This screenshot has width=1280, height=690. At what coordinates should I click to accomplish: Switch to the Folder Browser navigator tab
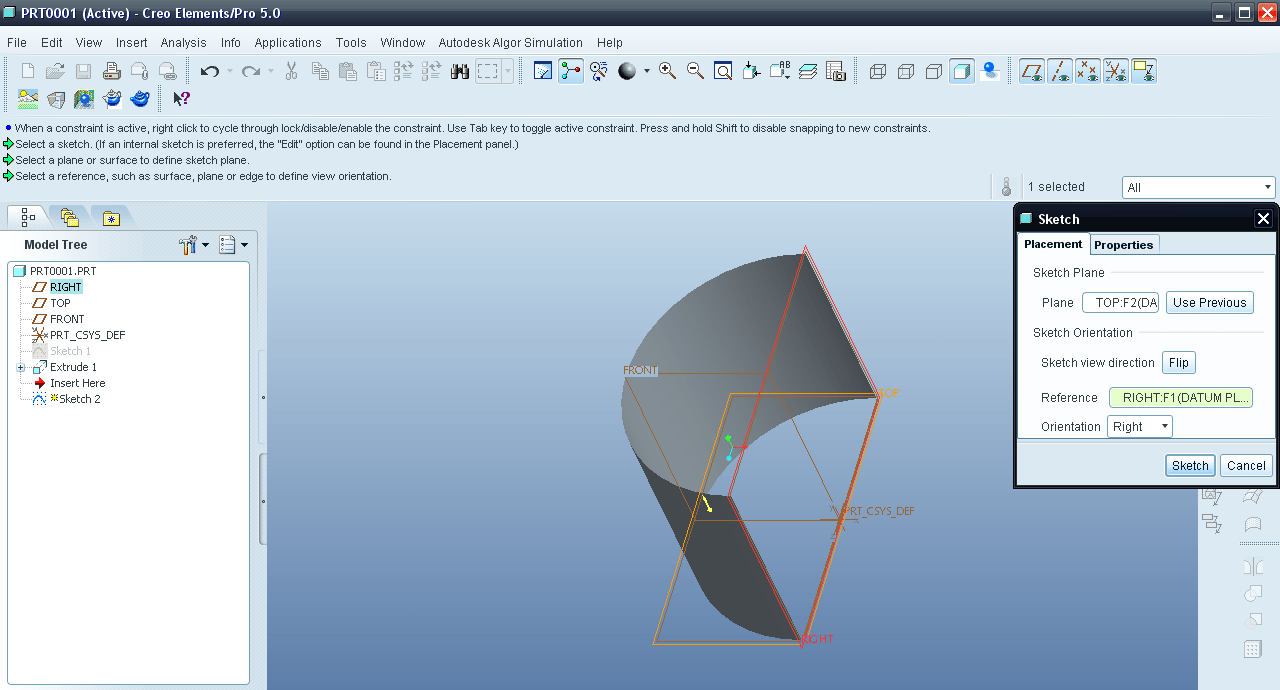(69, 217)
